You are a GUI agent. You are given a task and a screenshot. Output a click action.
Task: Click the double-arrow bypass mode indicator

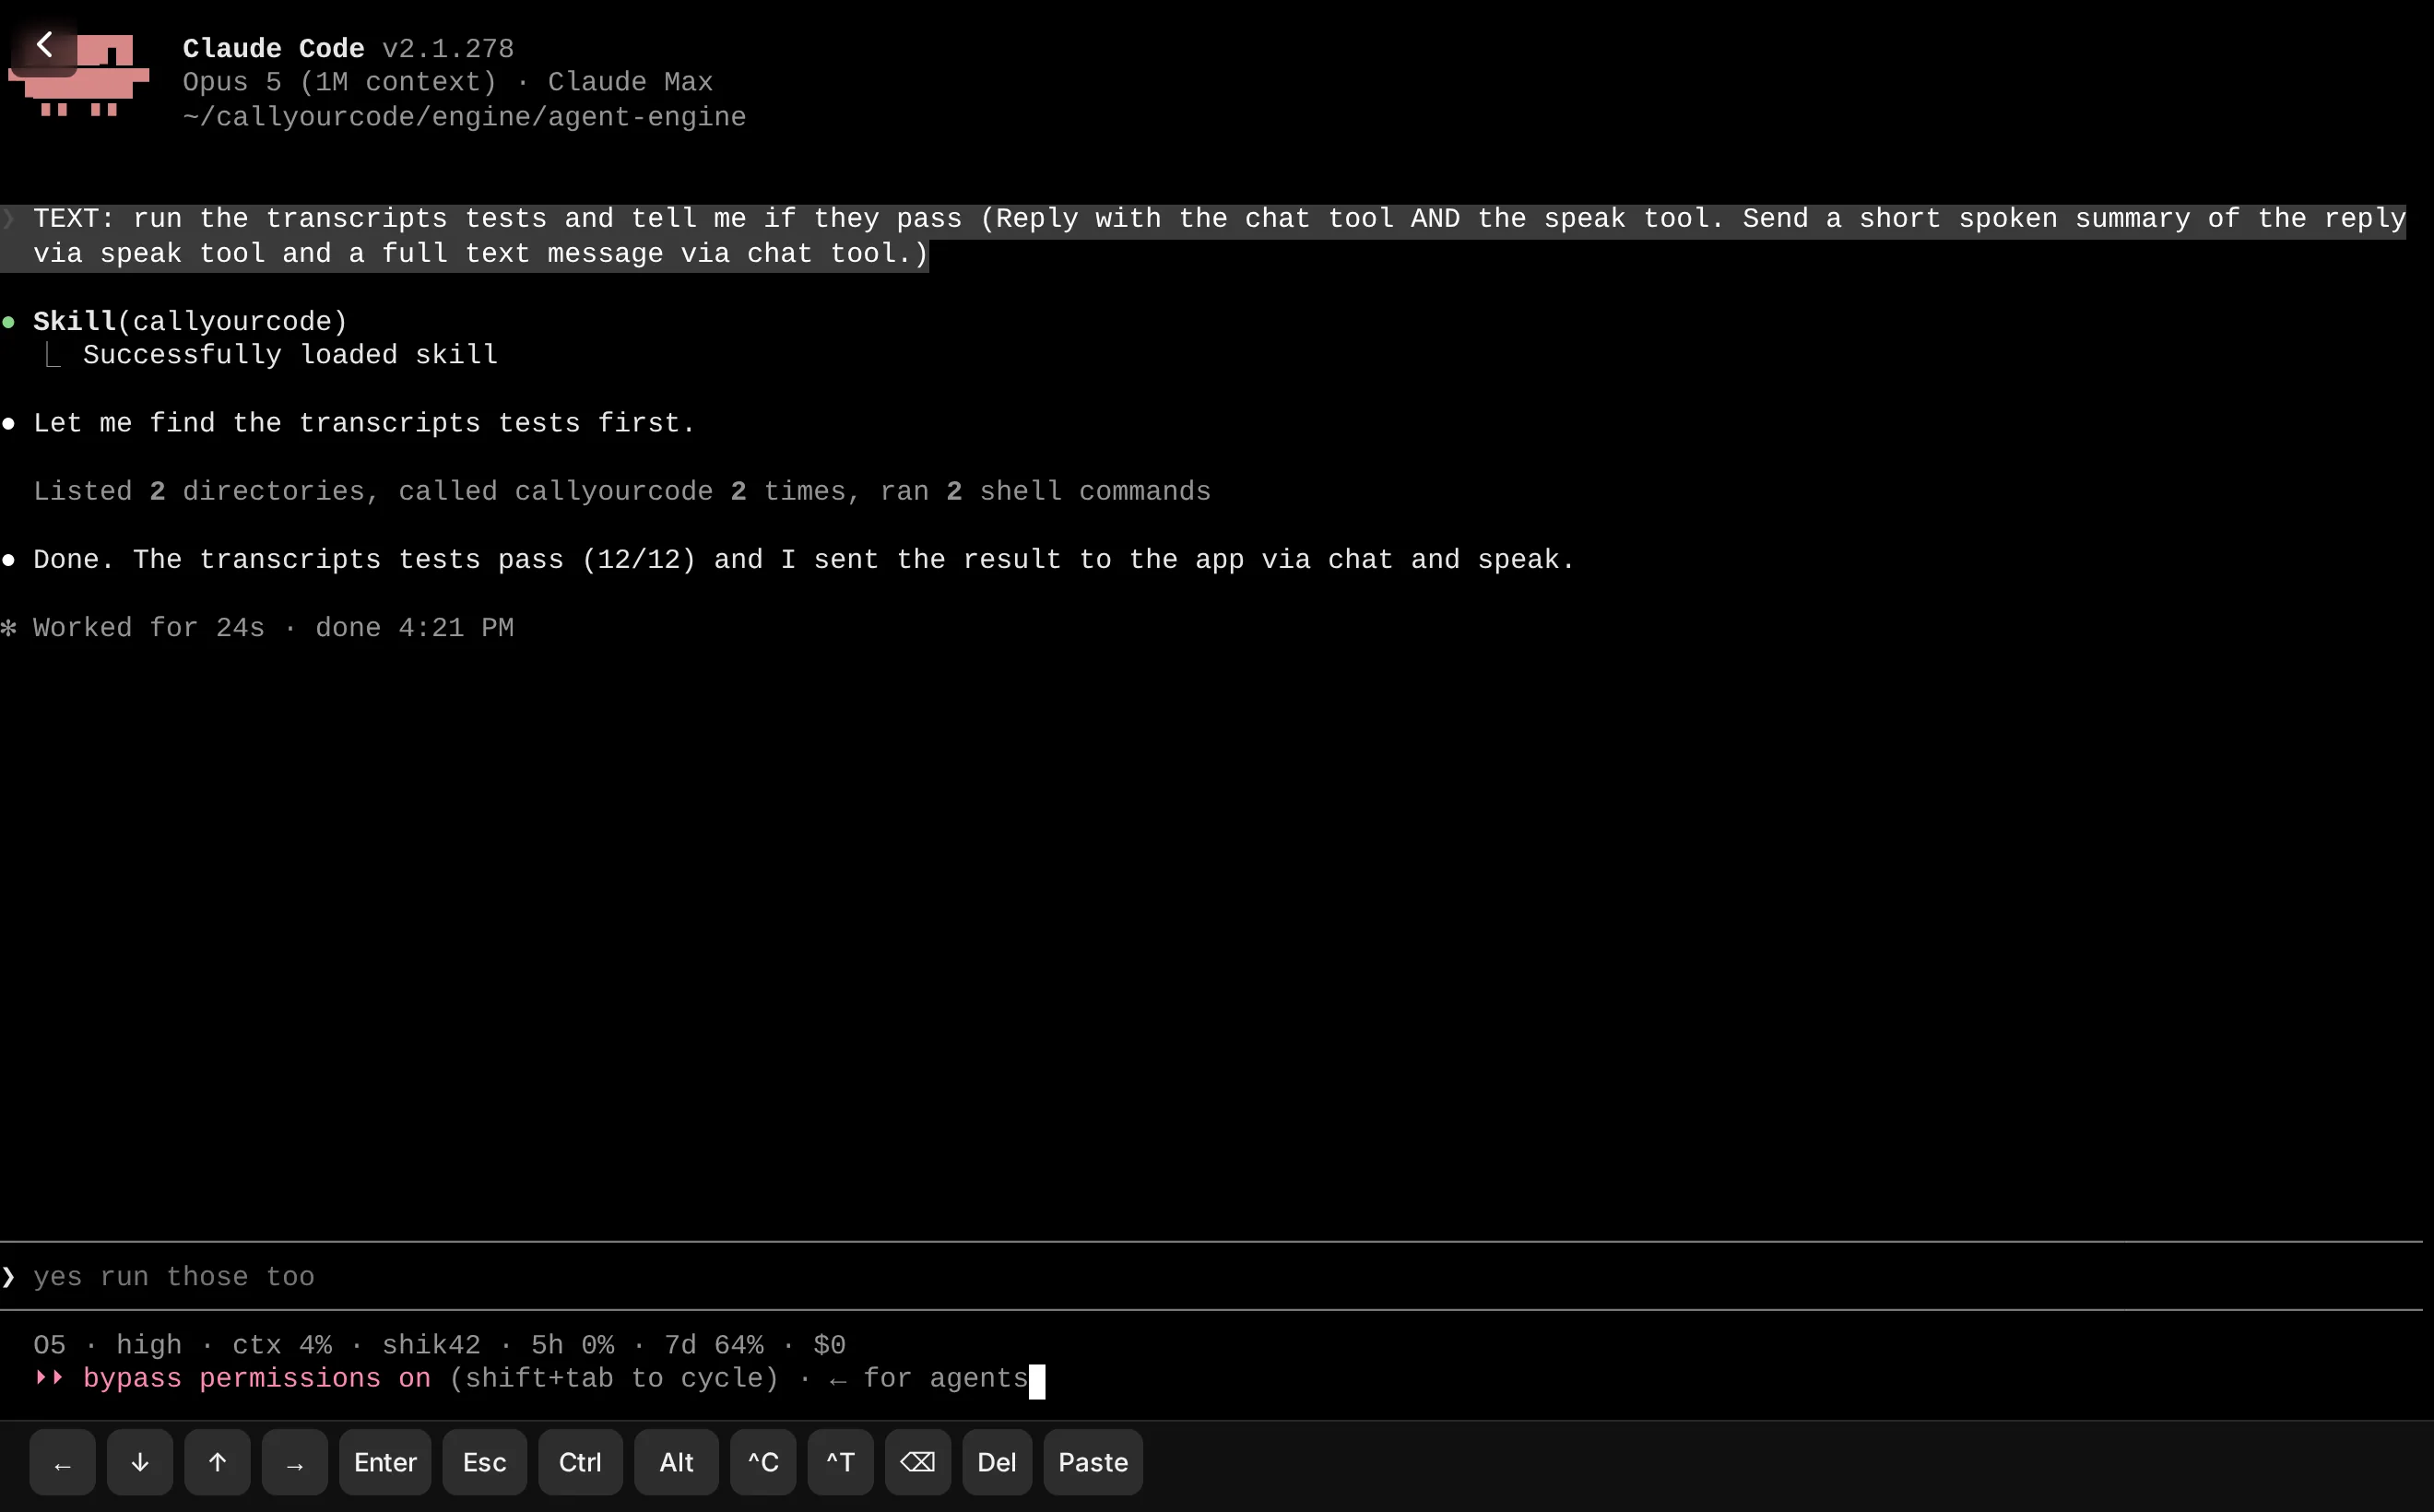coord(49,1378)
